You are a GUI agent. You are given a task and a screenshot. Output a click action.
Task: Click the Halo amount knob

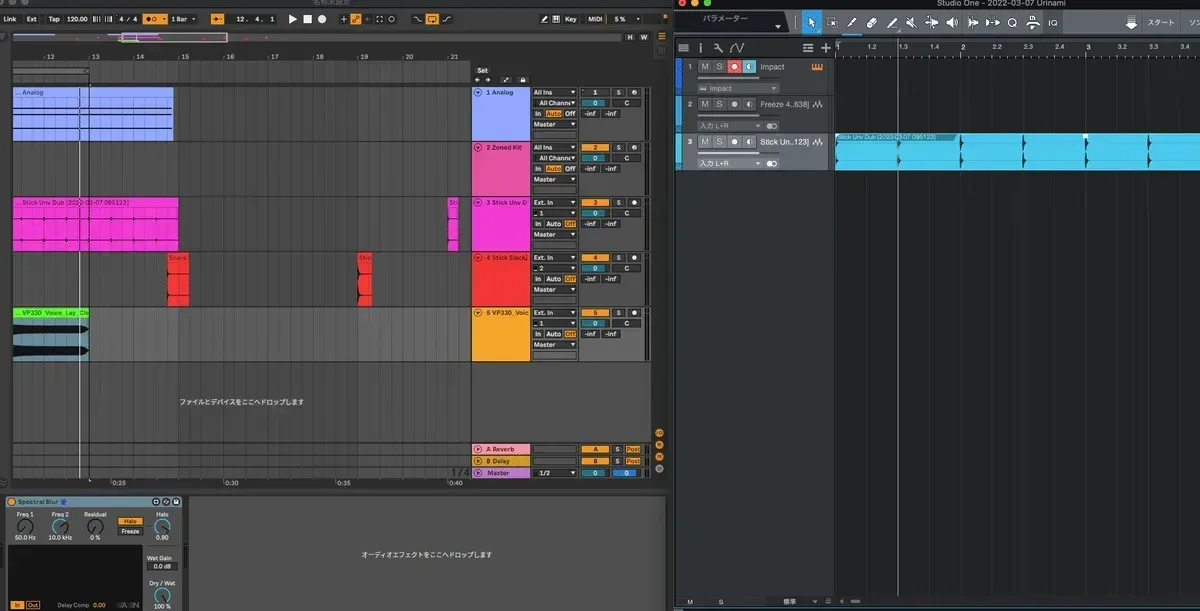162,526
